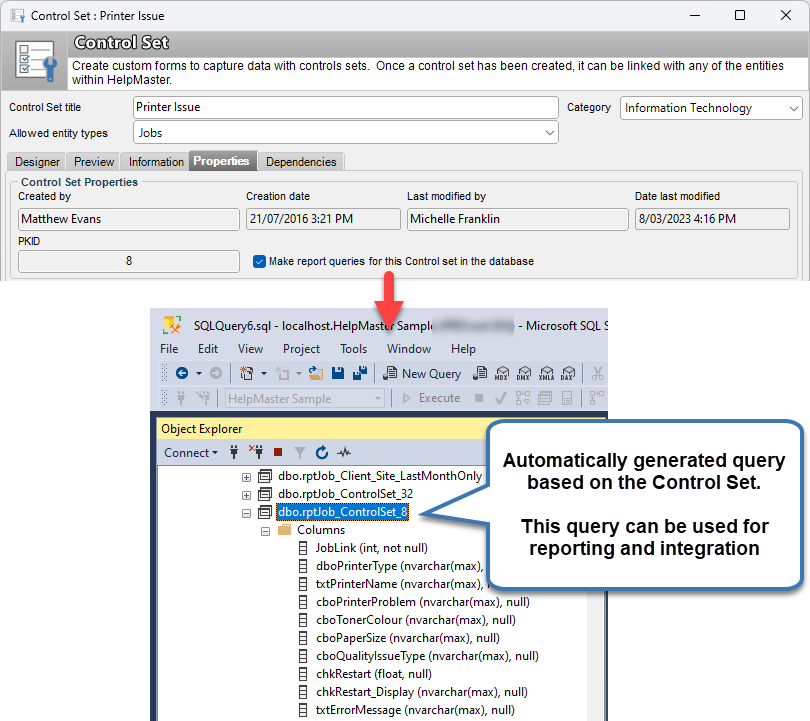Click the Query Options window icon

coord(545,398)
